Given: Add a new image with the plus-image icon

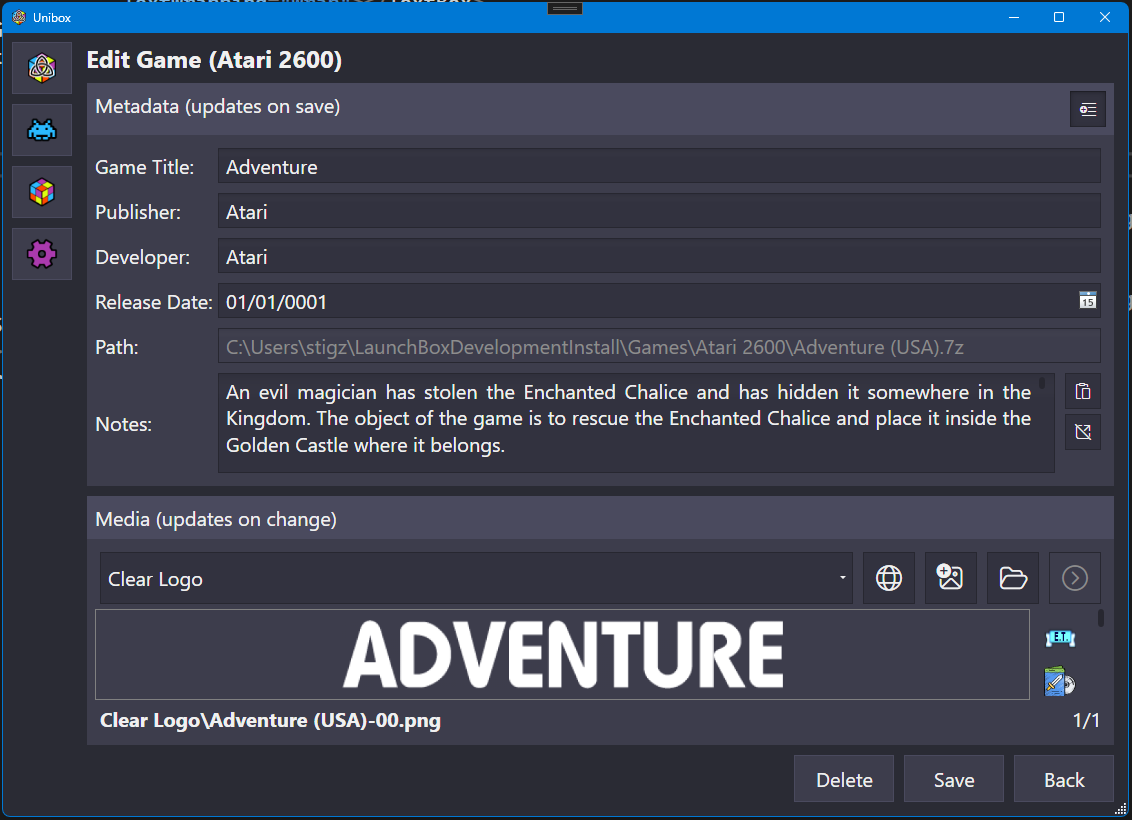Looking at the screenshot, I should [x=950, y=578].
